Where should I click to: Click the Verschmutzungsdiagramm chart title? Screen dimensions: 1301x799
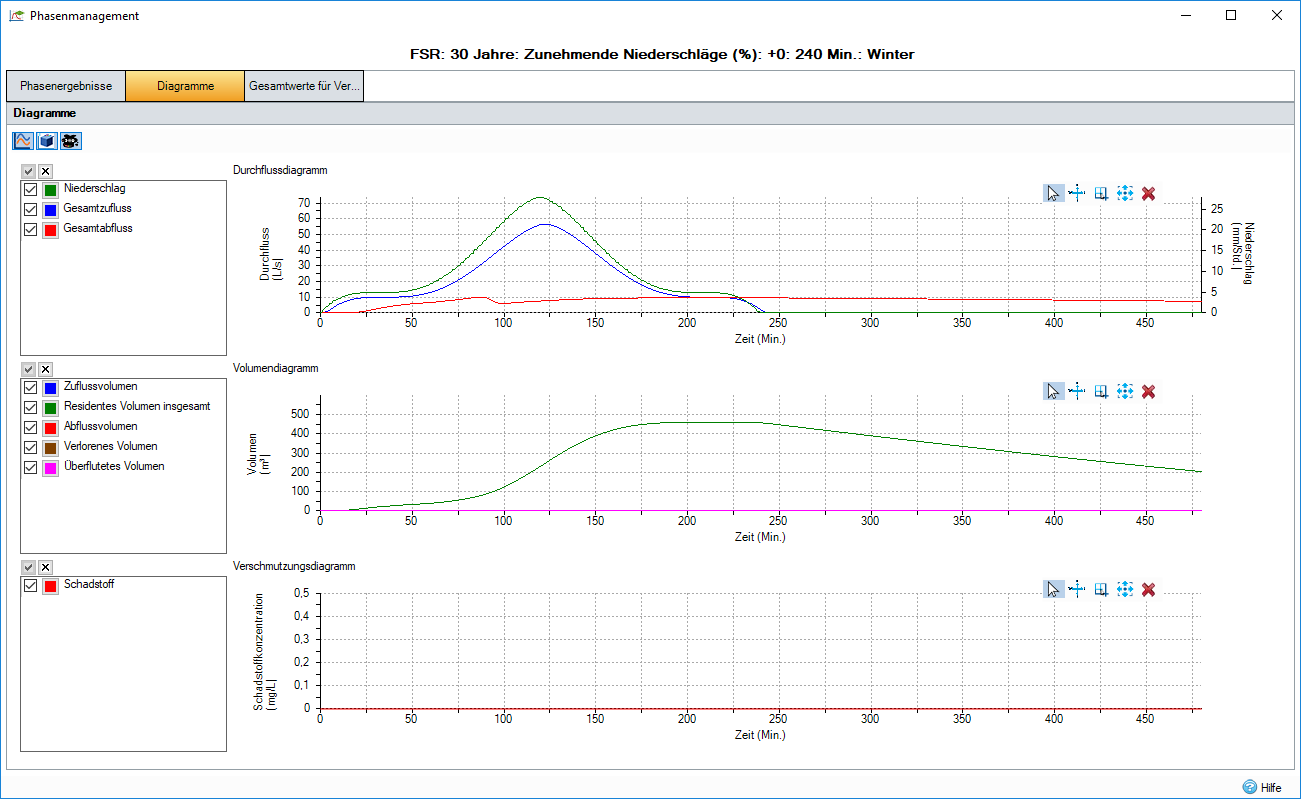click(x=294, y=566)
